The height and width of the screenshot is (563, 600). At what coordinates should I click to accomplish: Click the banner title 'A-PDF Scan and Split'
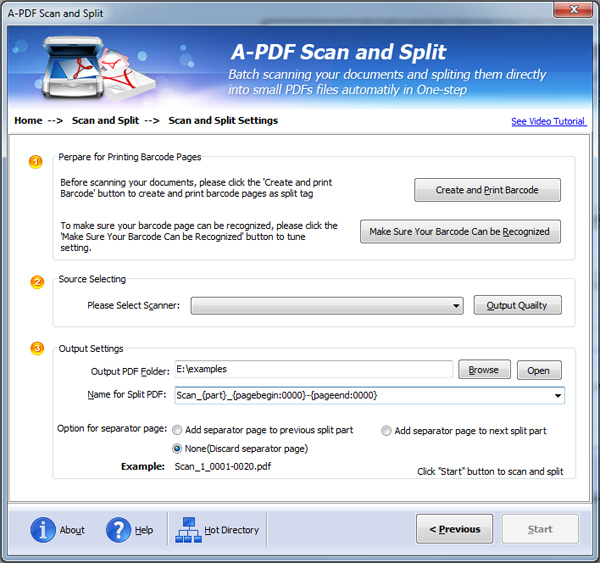point(338,52)
